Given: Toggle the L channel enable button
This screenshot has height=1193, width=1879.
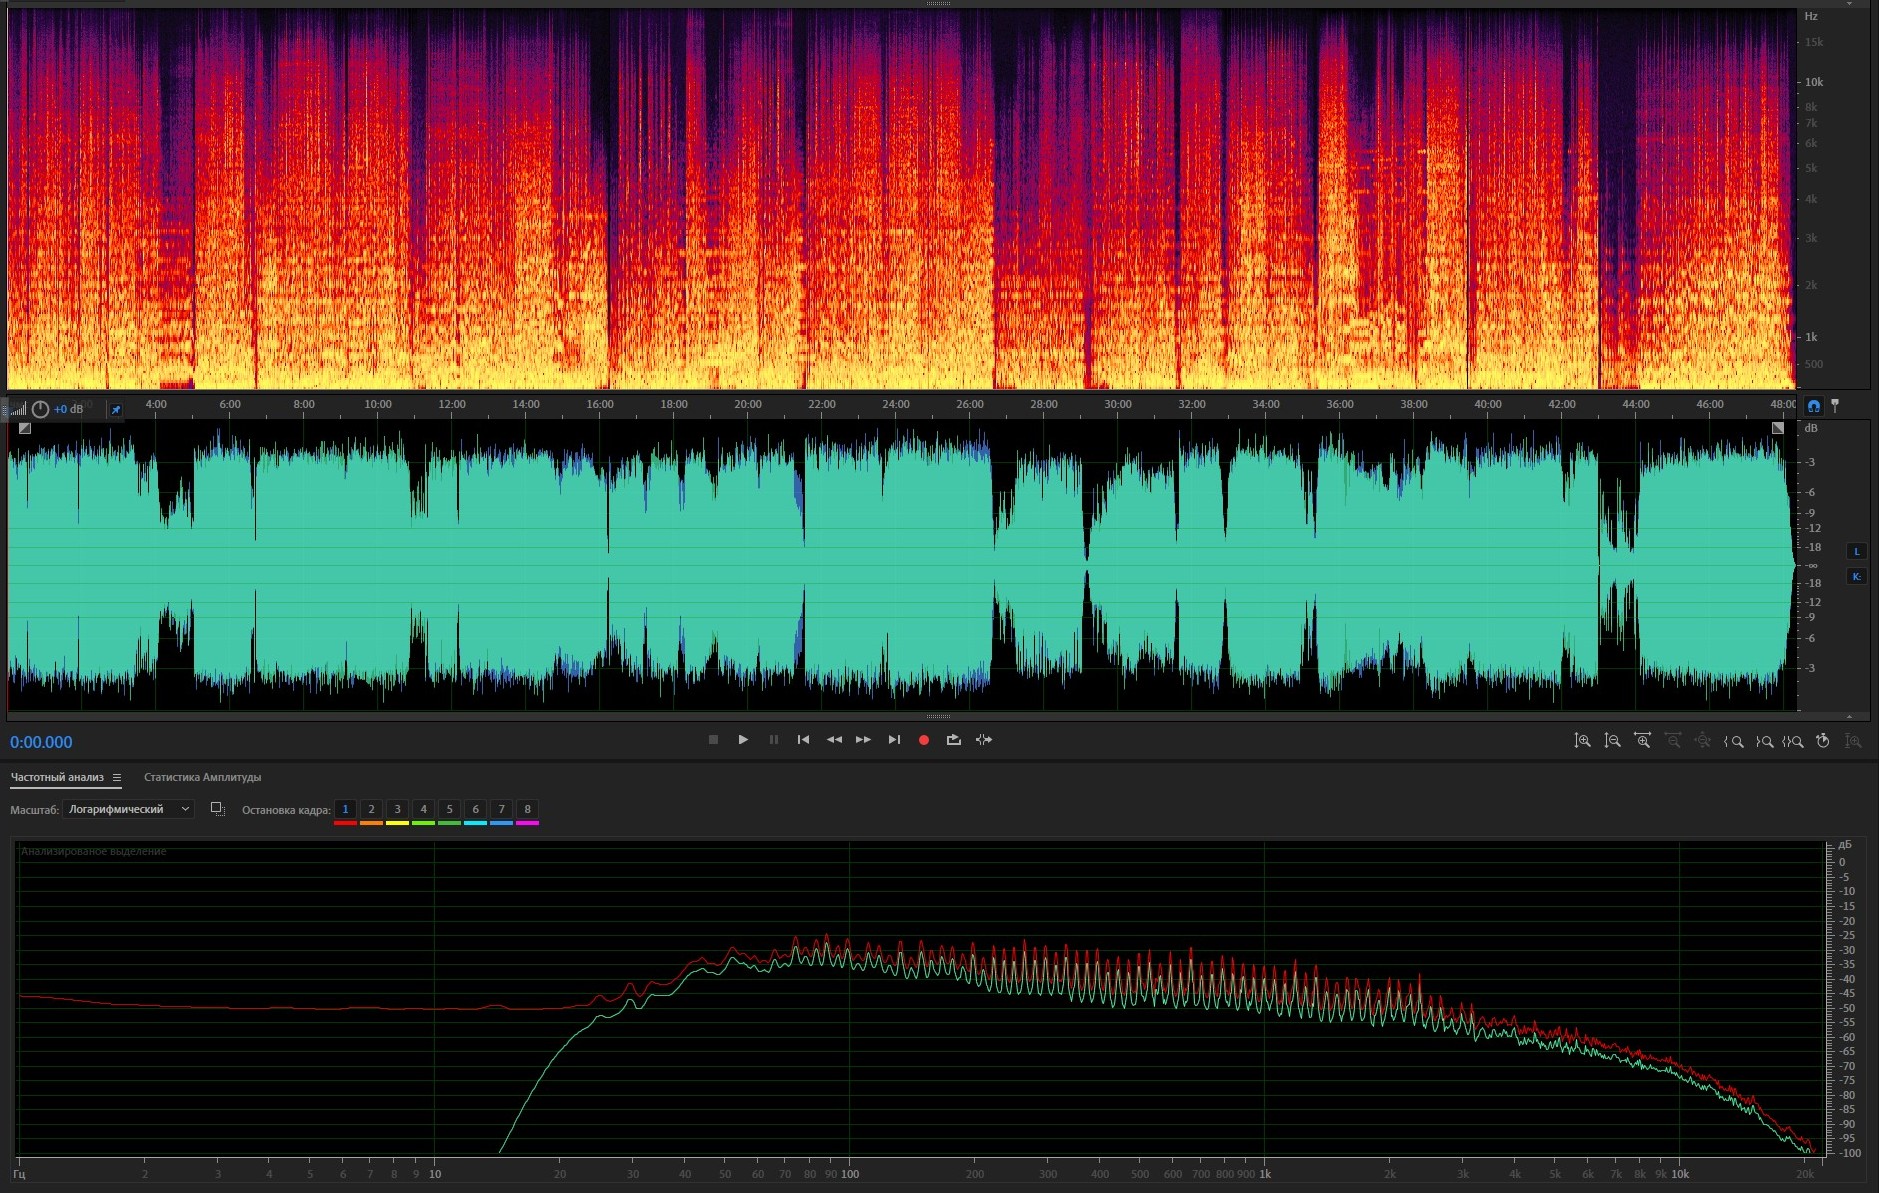Looking at the screenshot, I should (1857, 552).
